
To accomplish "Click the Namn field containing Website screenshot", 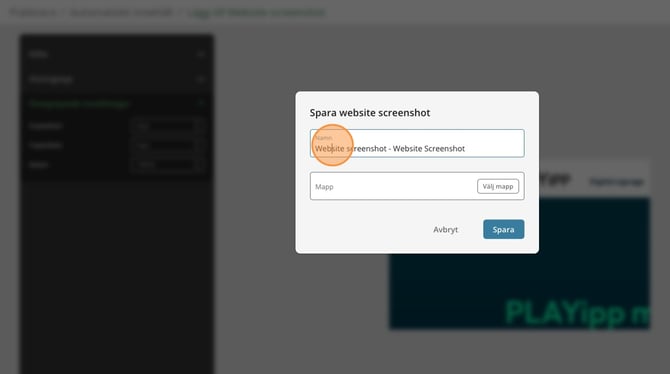I will (417, 144).
